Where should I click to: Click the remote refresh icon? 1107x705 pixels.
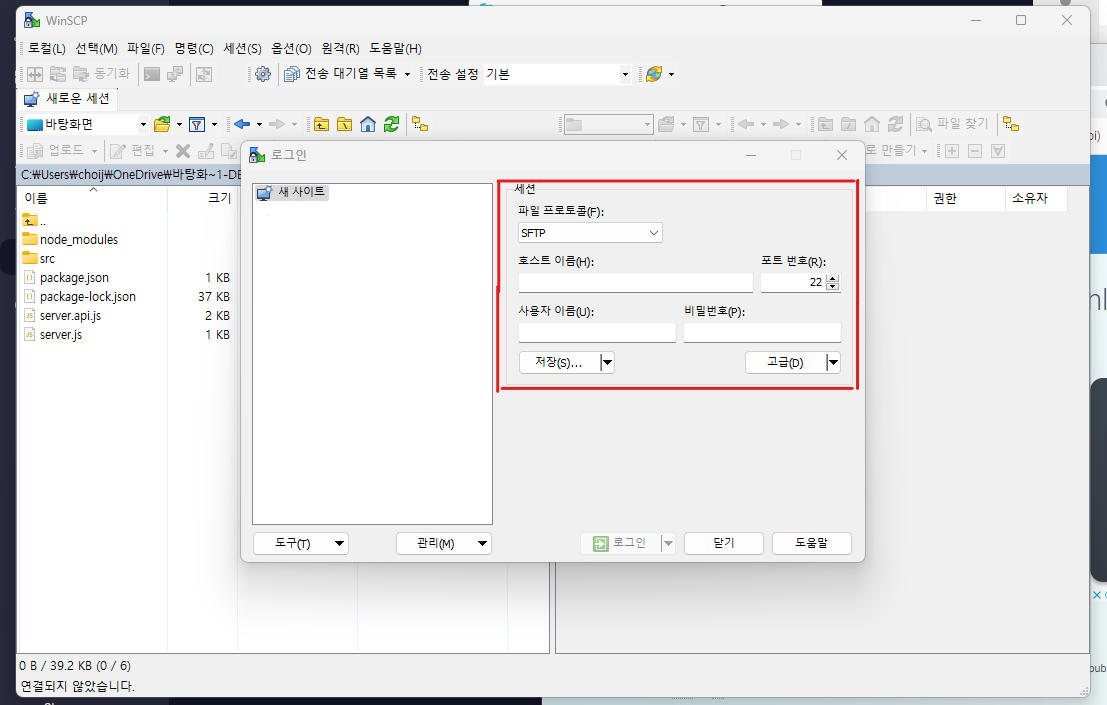pyautogui.click(x=895, y=124)
